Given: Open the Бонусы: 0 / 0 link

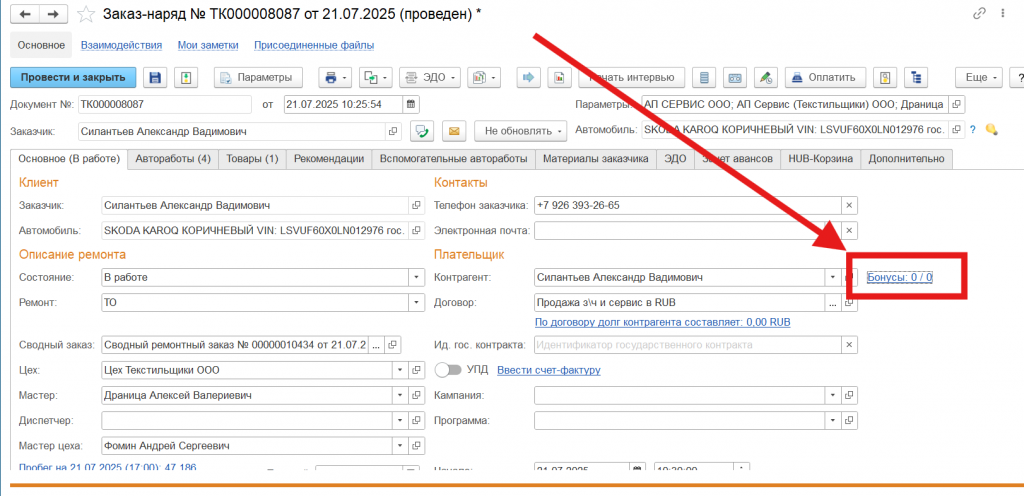Looking at the screenshot, I should coord(899,277).
